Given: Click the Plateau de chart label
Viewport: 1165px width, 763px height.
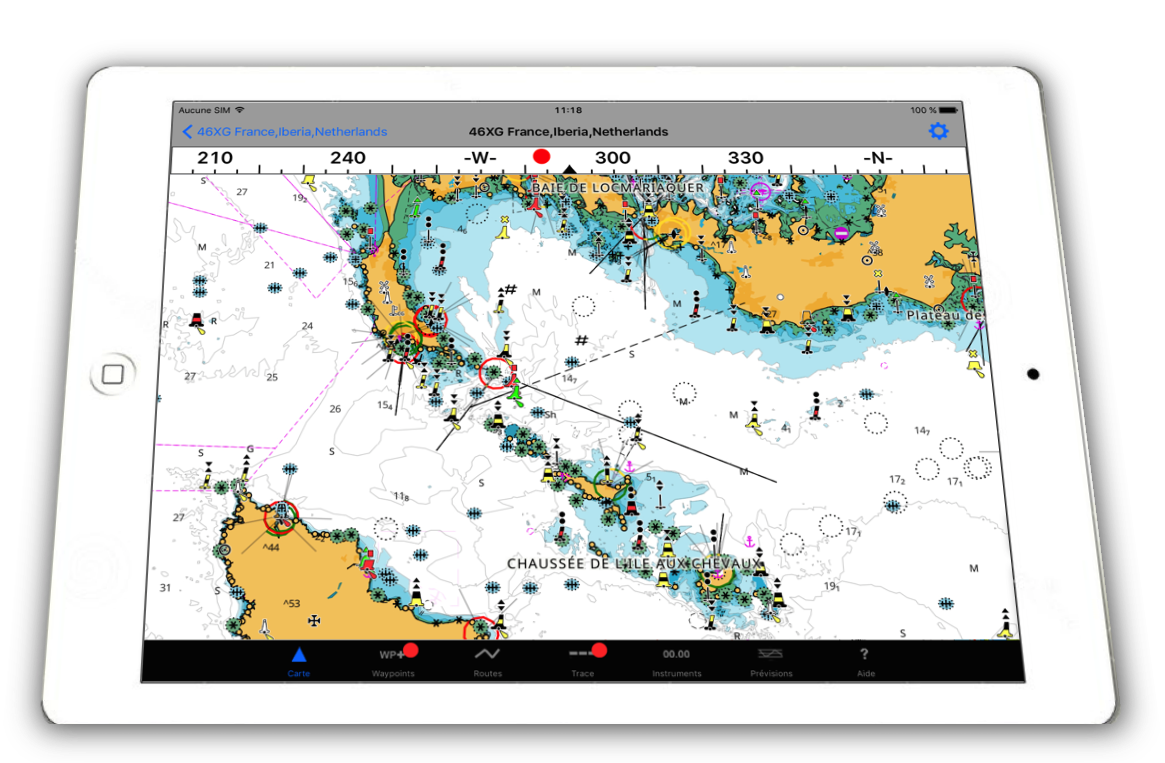Looking at the screenshot, I should click(x=944, y=315).
